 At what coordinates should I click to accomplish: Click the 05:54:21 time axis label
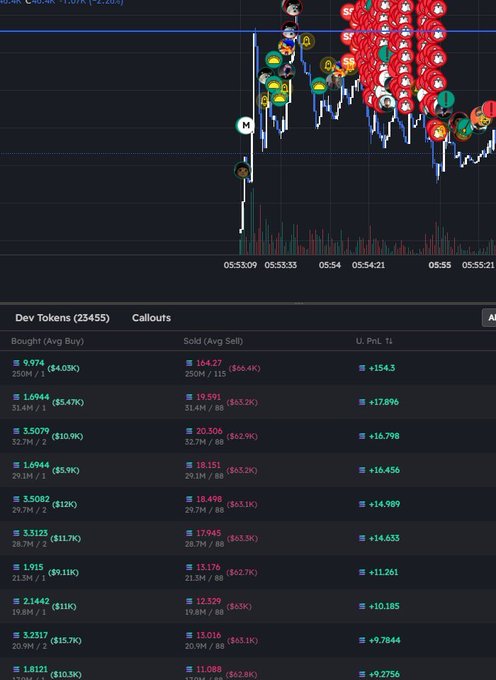coord(368,265)
